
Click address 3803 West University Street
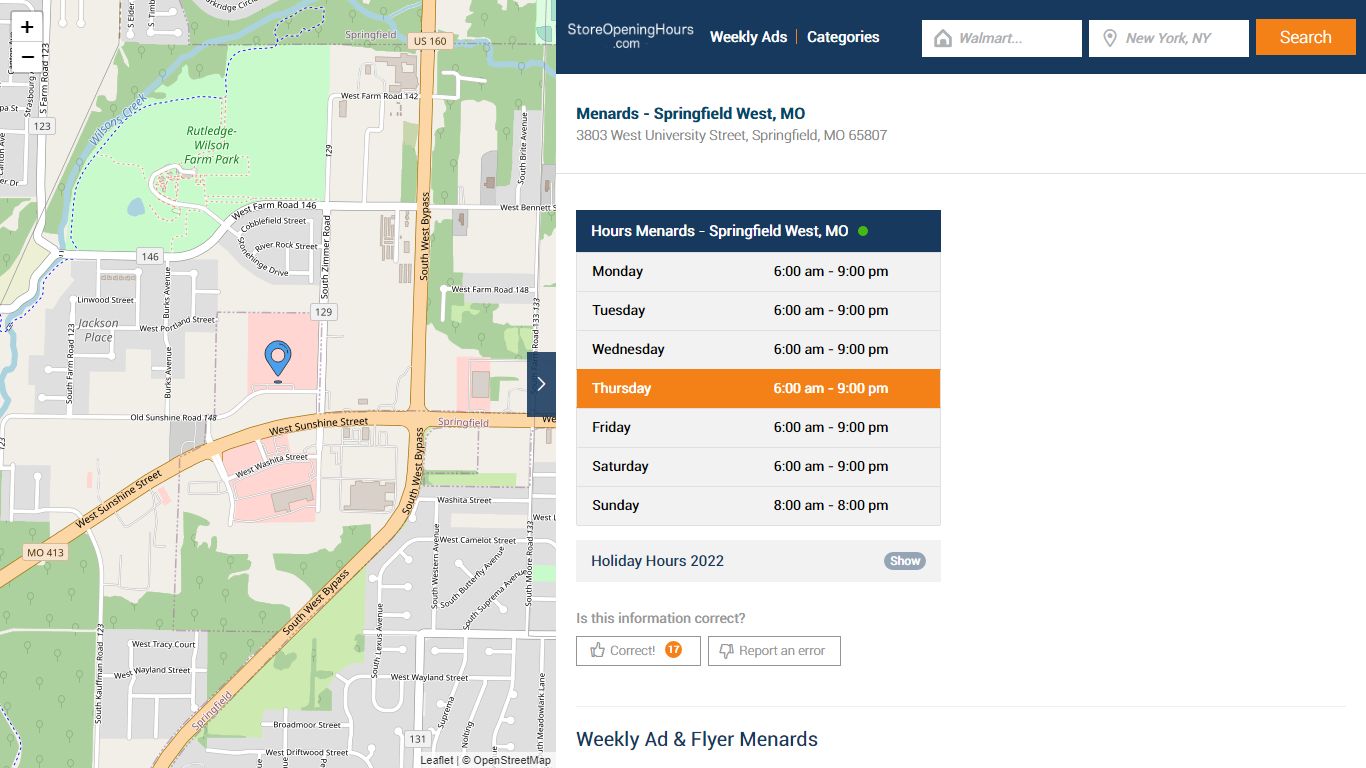pos(731,135)
